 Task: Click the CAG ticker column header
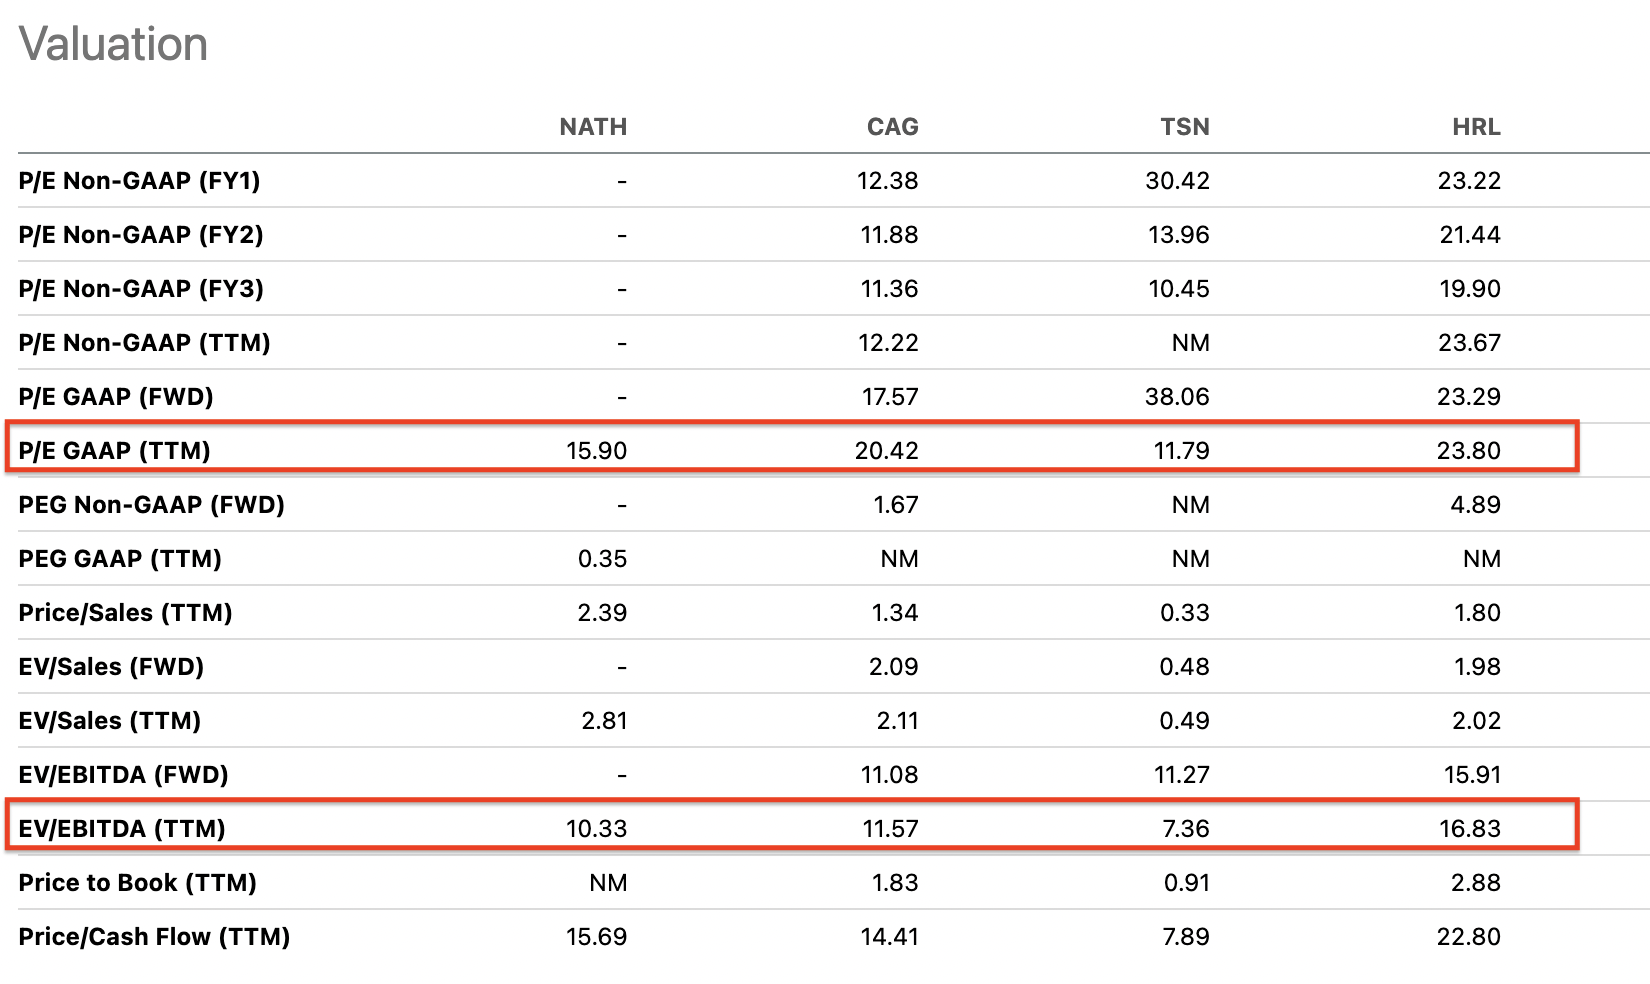892,127
